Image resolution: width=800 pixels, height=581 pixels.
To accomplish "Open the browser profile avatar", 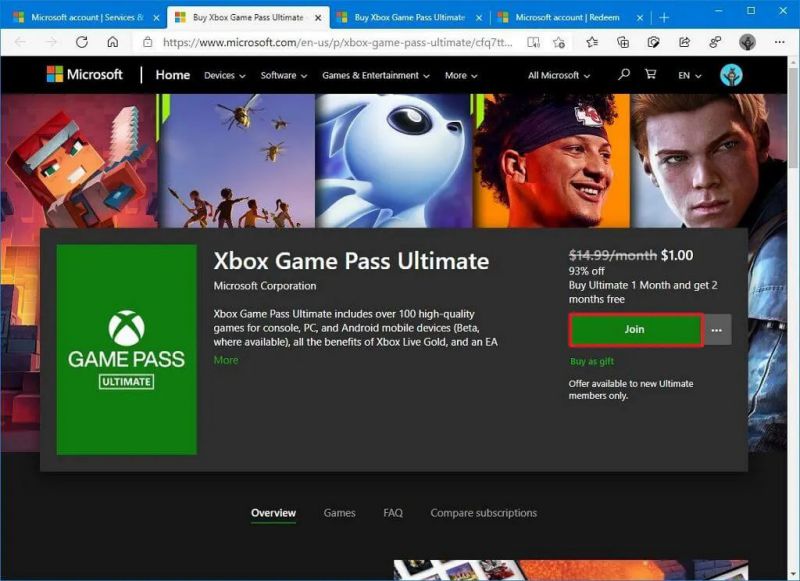I will 747,42.
